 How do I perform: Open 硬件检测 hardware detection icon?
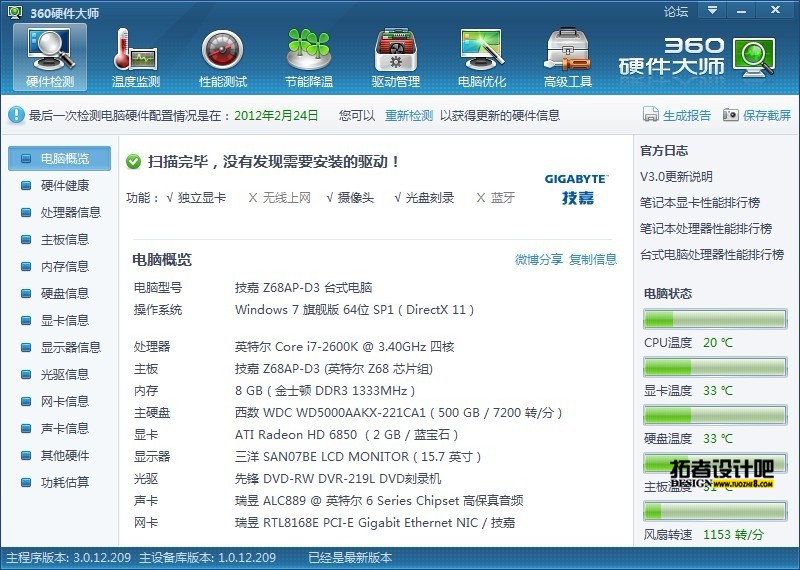tap(50, 57)
